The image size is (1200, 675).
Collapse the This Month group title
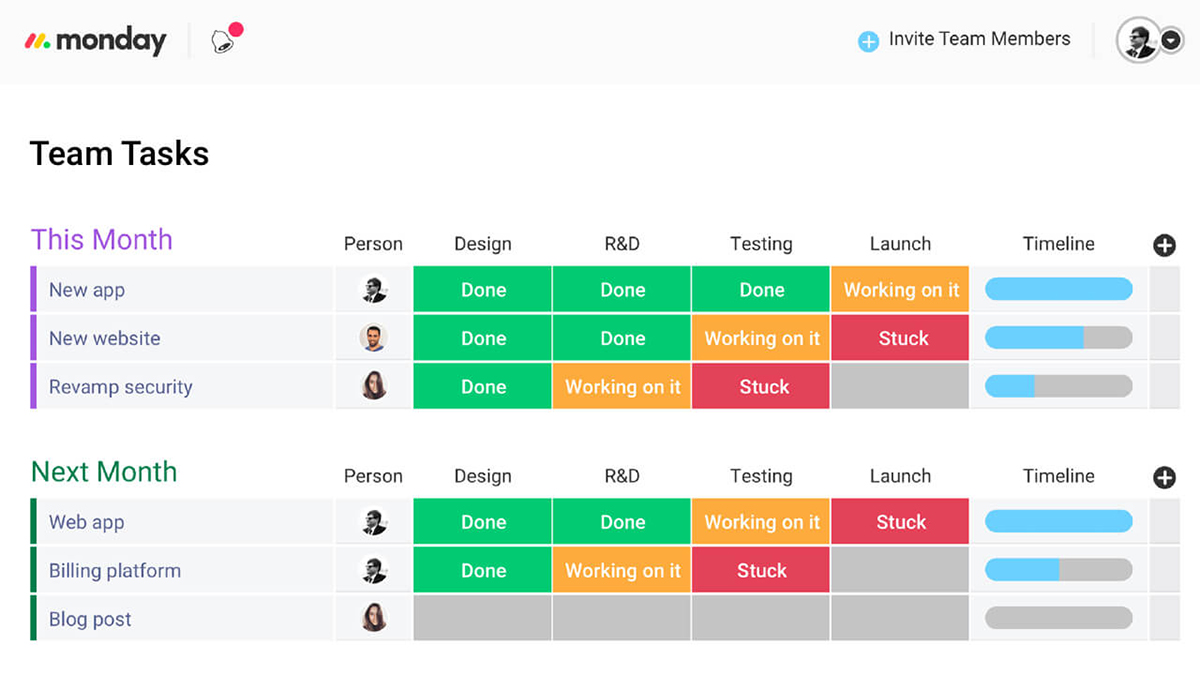tap(102, 240)
